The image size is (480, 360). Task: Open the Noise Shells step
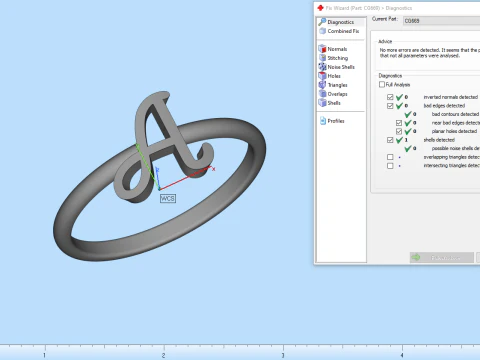click(x=337, y=67)
